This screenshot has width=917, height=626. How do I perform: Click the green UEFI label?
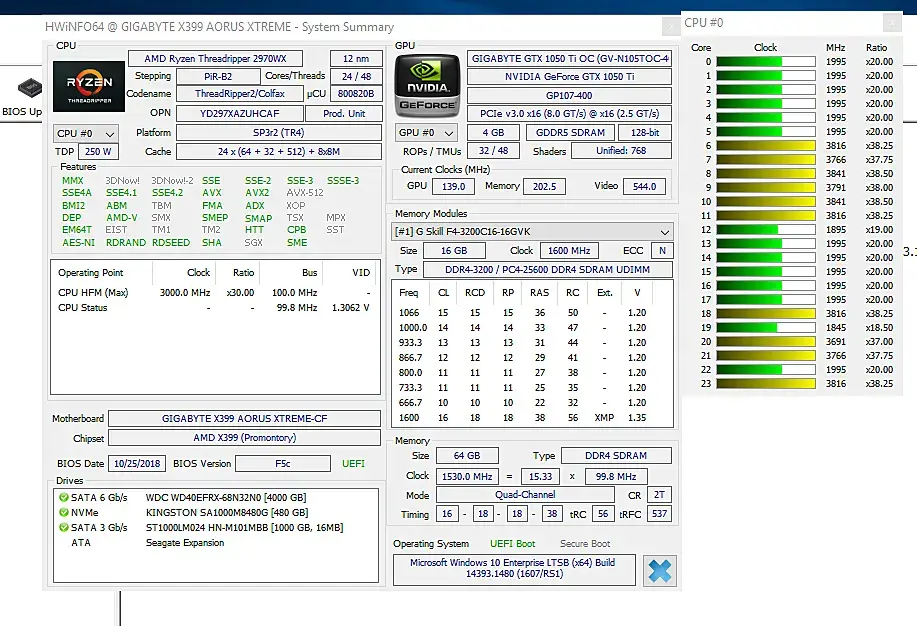(x=353, y=463)
